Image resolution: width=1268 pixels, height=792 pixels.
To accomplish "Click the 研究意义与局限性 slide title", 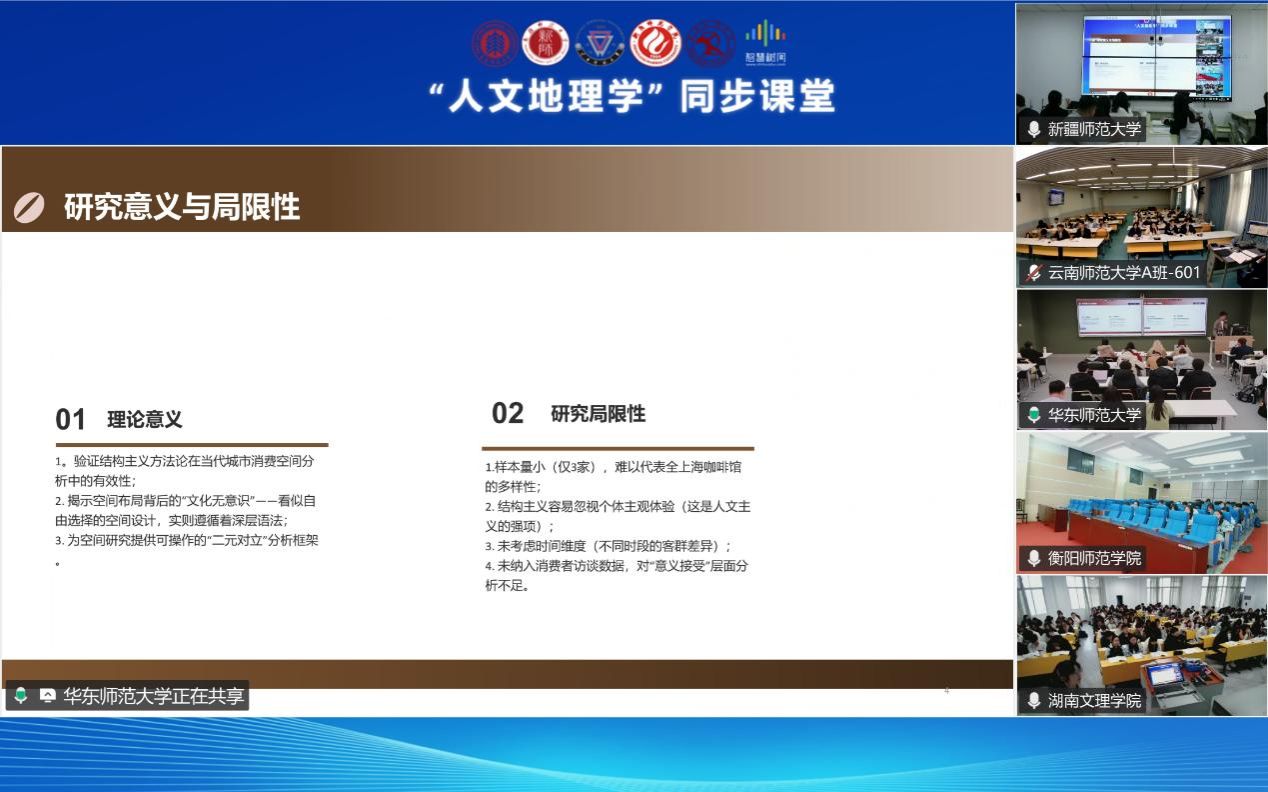I will (x=182, y=207).
